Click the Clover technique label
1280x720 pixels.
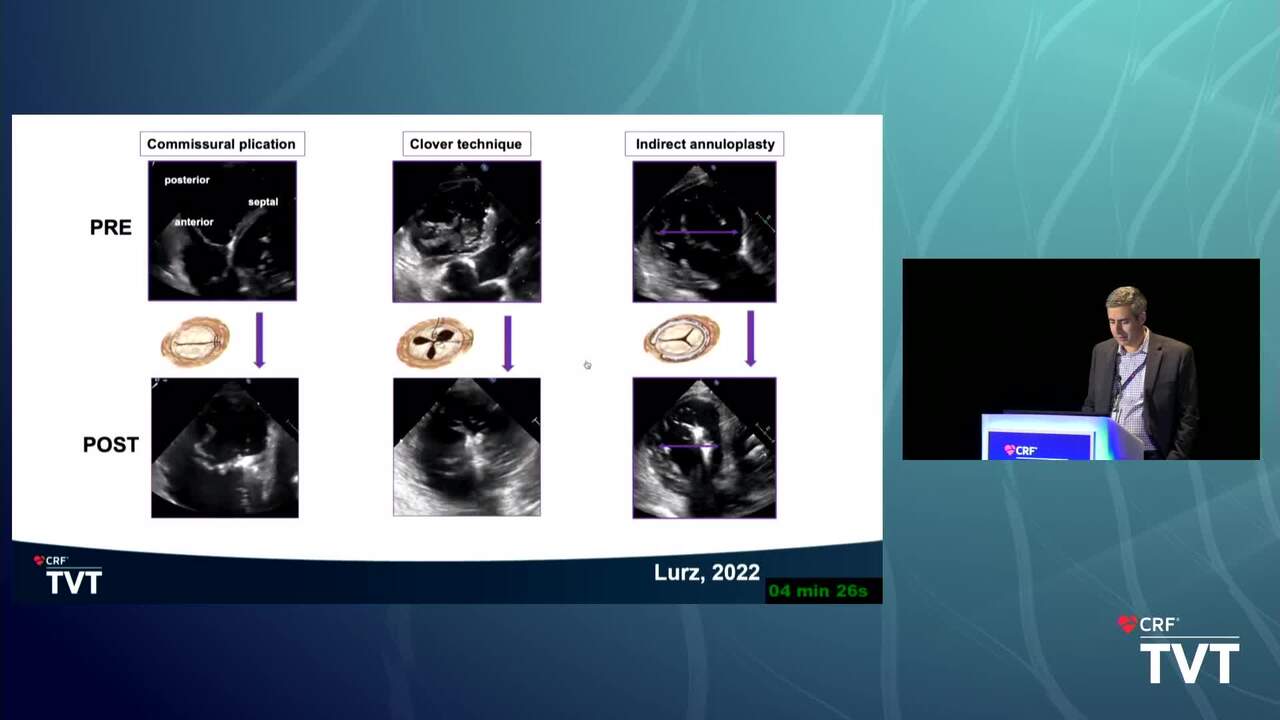[466, 144]
